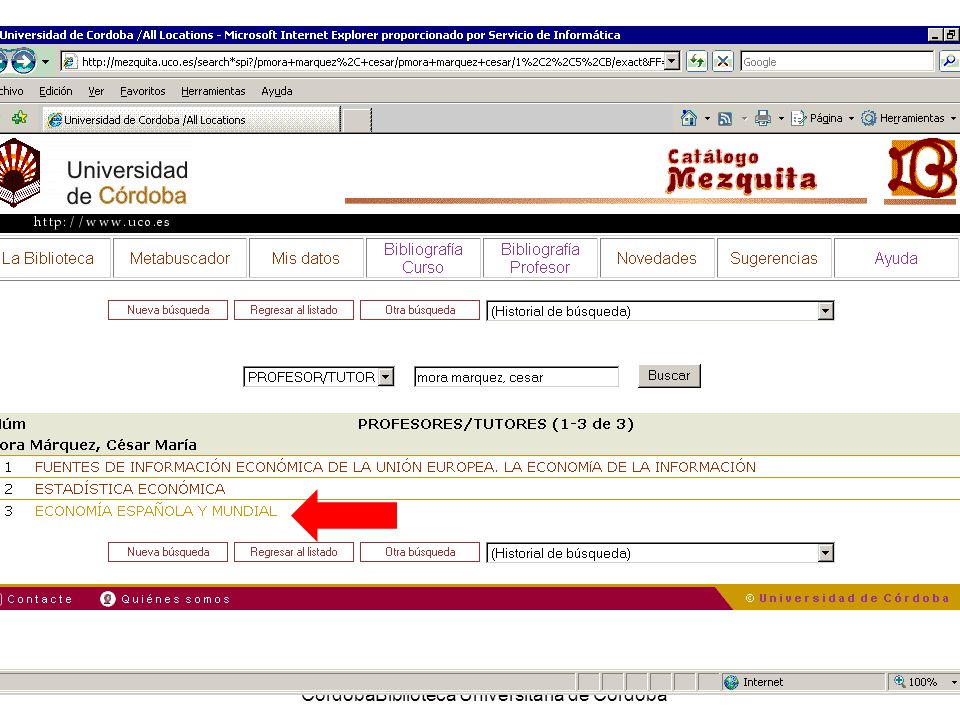Open the Sugerencias section
The height and width of the screenshot is (720, 960).
[774, 258]
